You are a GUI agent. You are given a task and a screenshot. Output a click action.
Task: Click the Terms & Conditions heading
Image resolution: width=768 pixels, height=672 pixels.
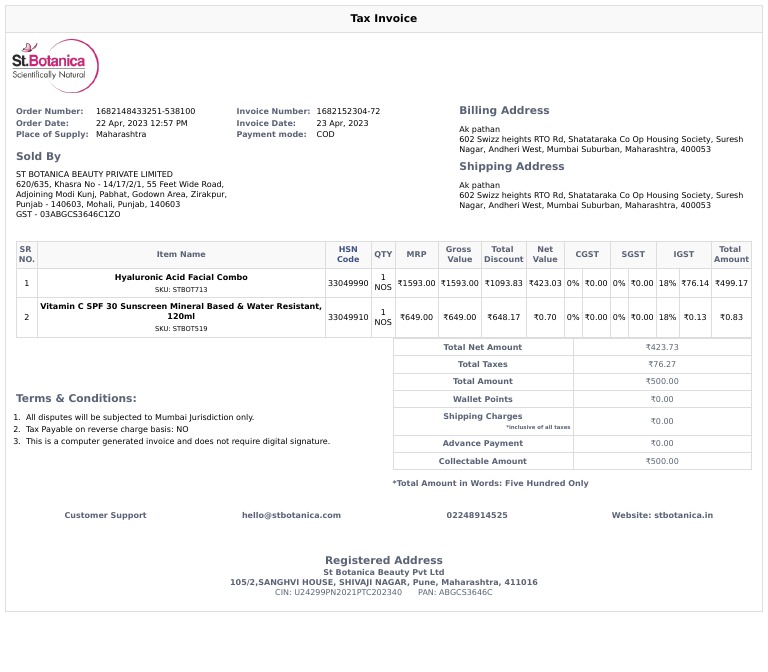pos(76,398)
